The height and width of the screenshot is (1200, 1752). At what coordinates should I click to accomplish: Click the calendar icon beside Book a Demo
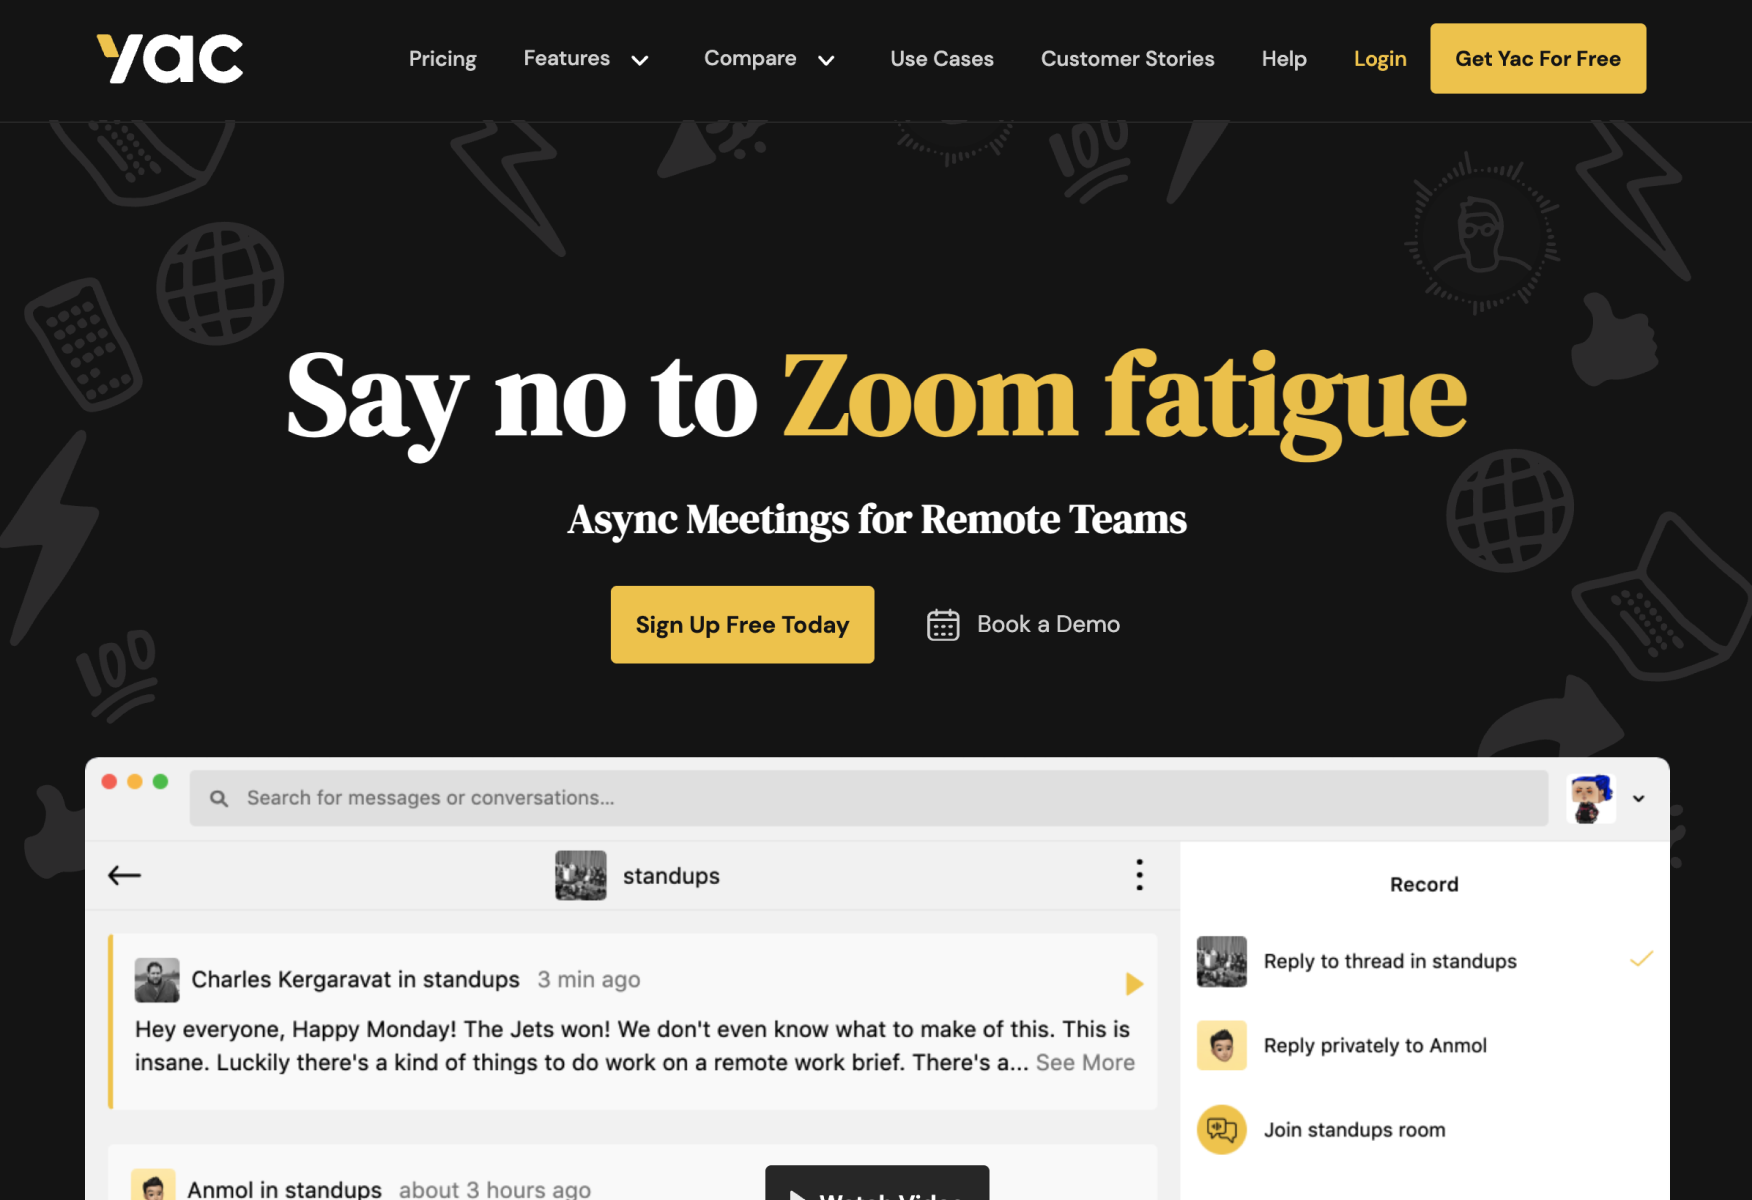tap(943, 625)
